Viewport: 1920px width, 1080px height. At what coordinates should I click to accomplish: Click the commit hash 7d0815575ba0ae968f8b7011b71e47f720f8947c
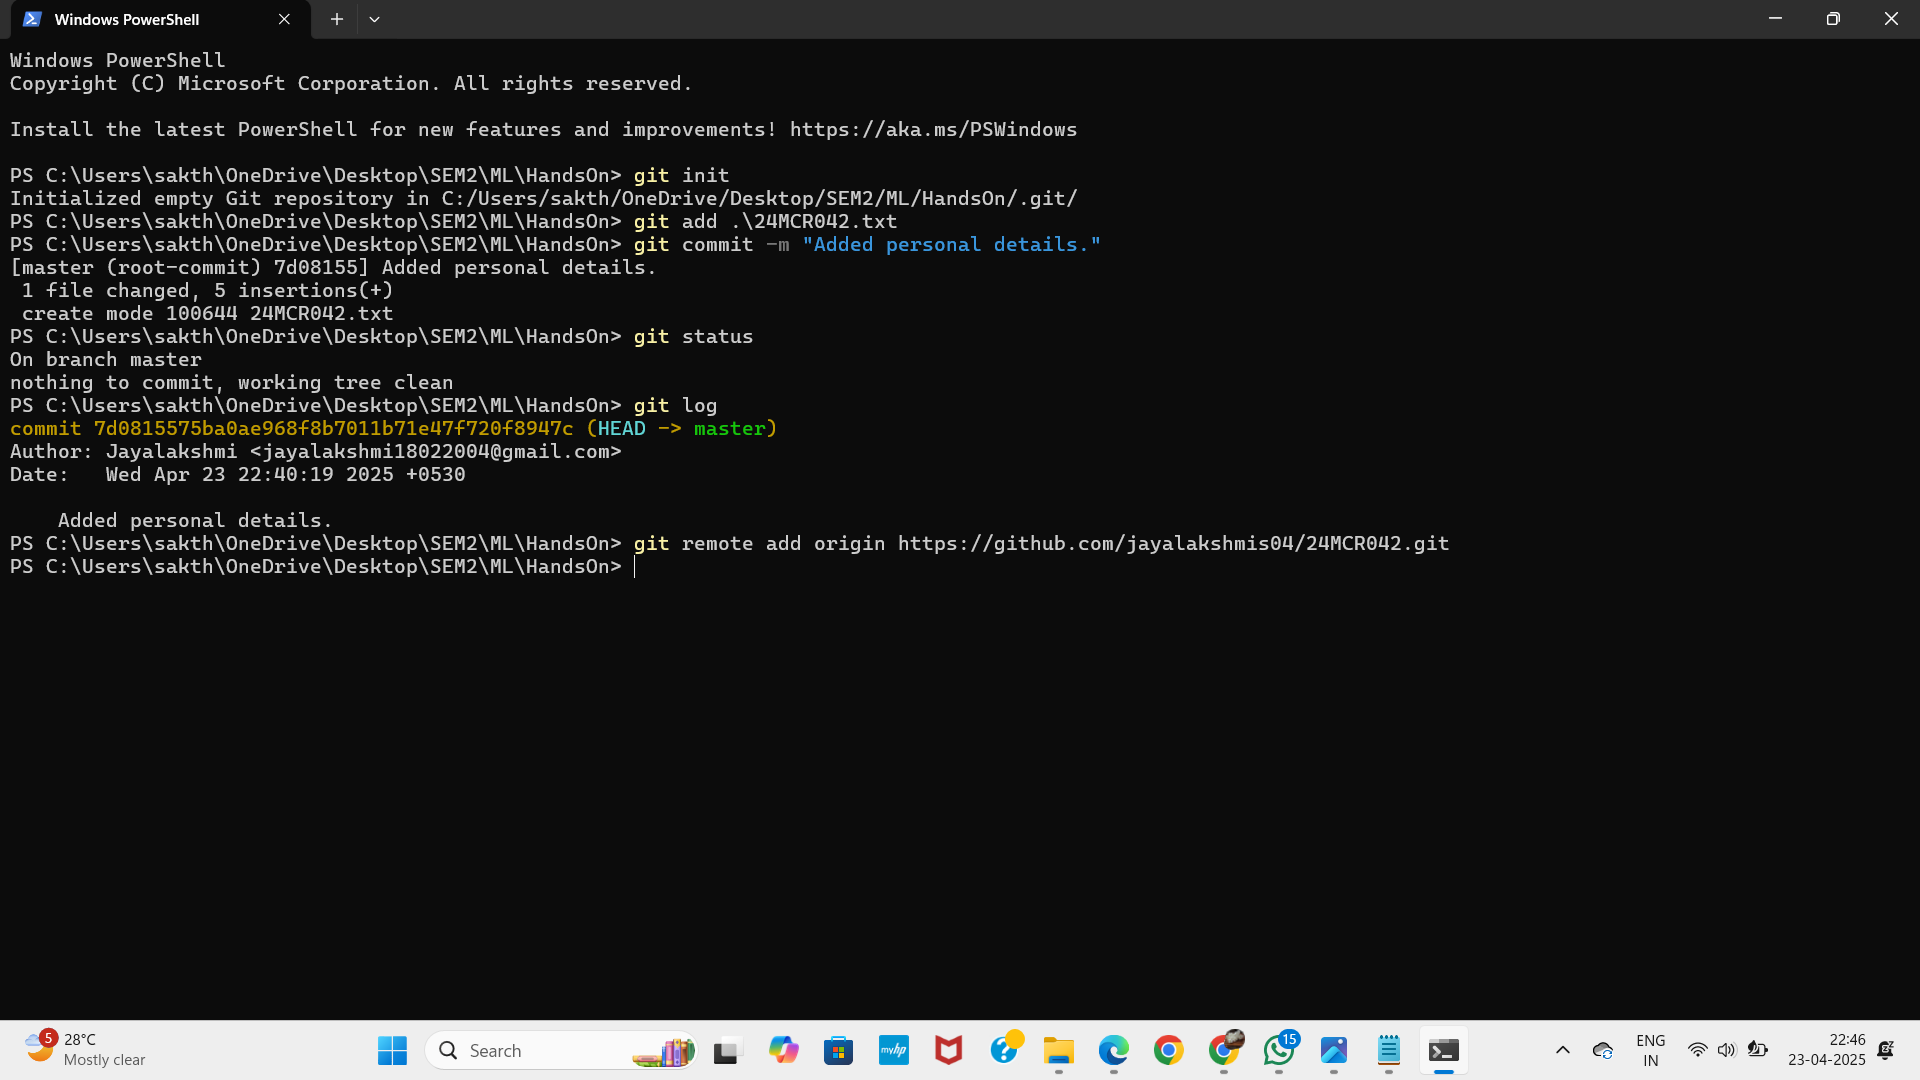pyautogui.click(x=334, y=428)
